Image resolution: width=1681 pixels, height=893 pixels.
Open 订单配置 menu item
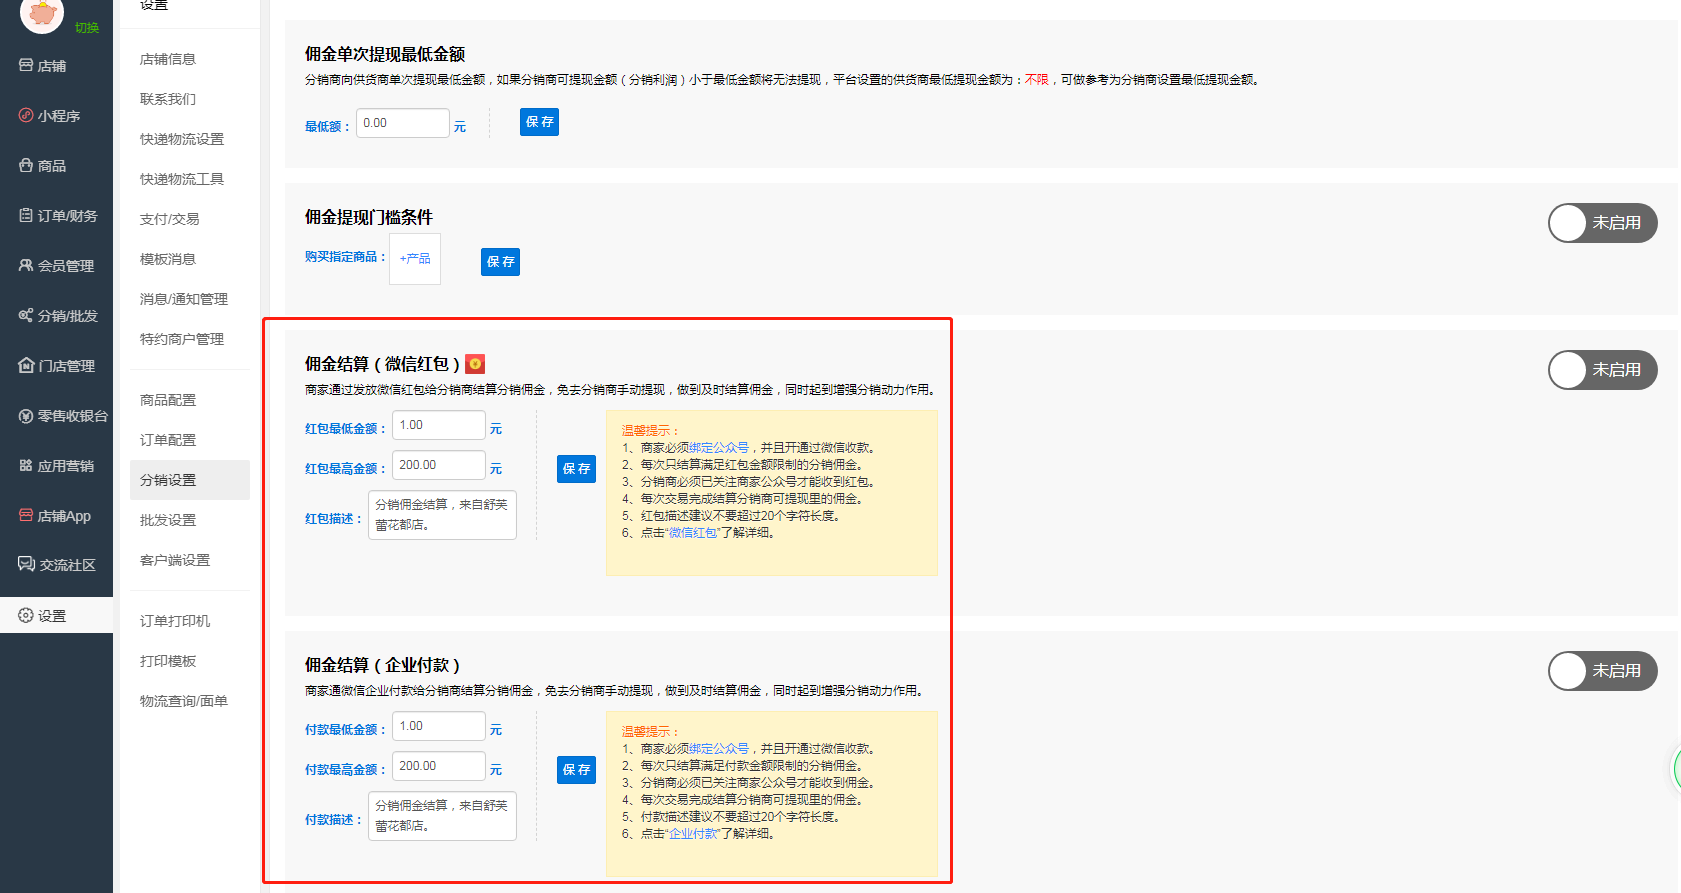point(168,440)
